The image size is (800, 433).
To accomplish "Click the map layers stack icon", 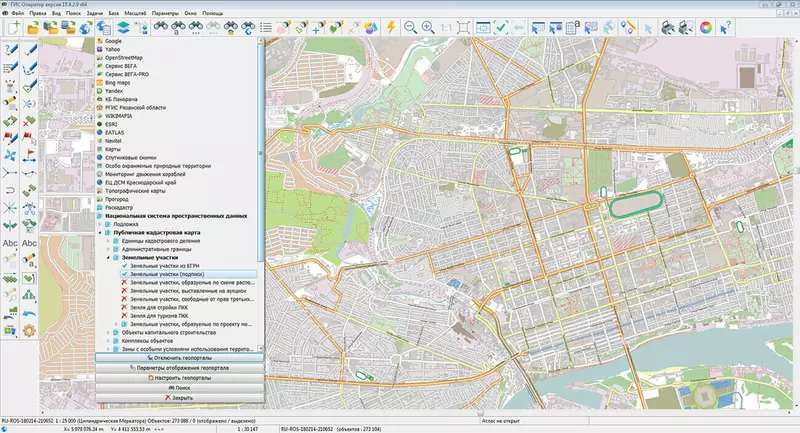I will click(x=122, y=28).
